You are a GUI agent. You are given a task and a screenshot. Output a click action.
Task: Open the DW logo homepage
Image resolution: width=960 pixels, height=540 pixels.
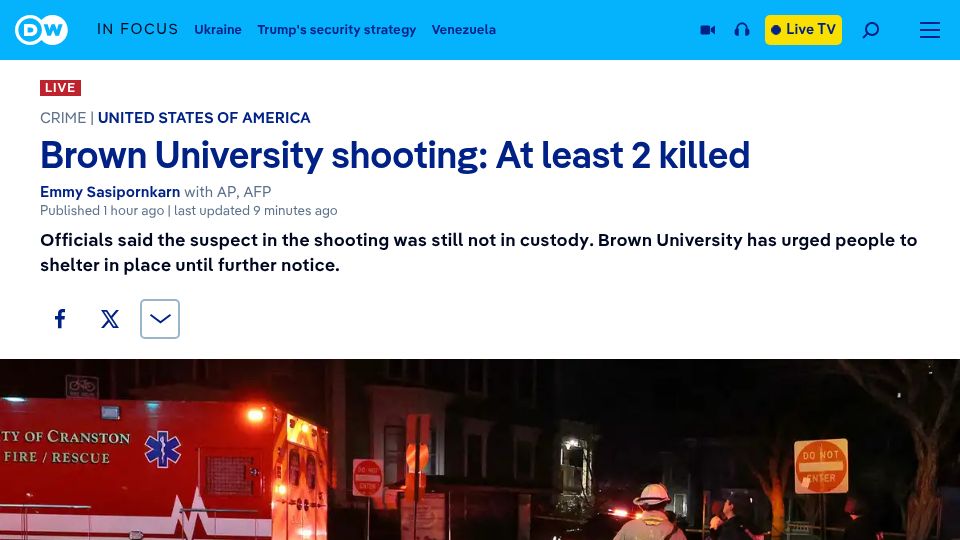click(41, 29)
